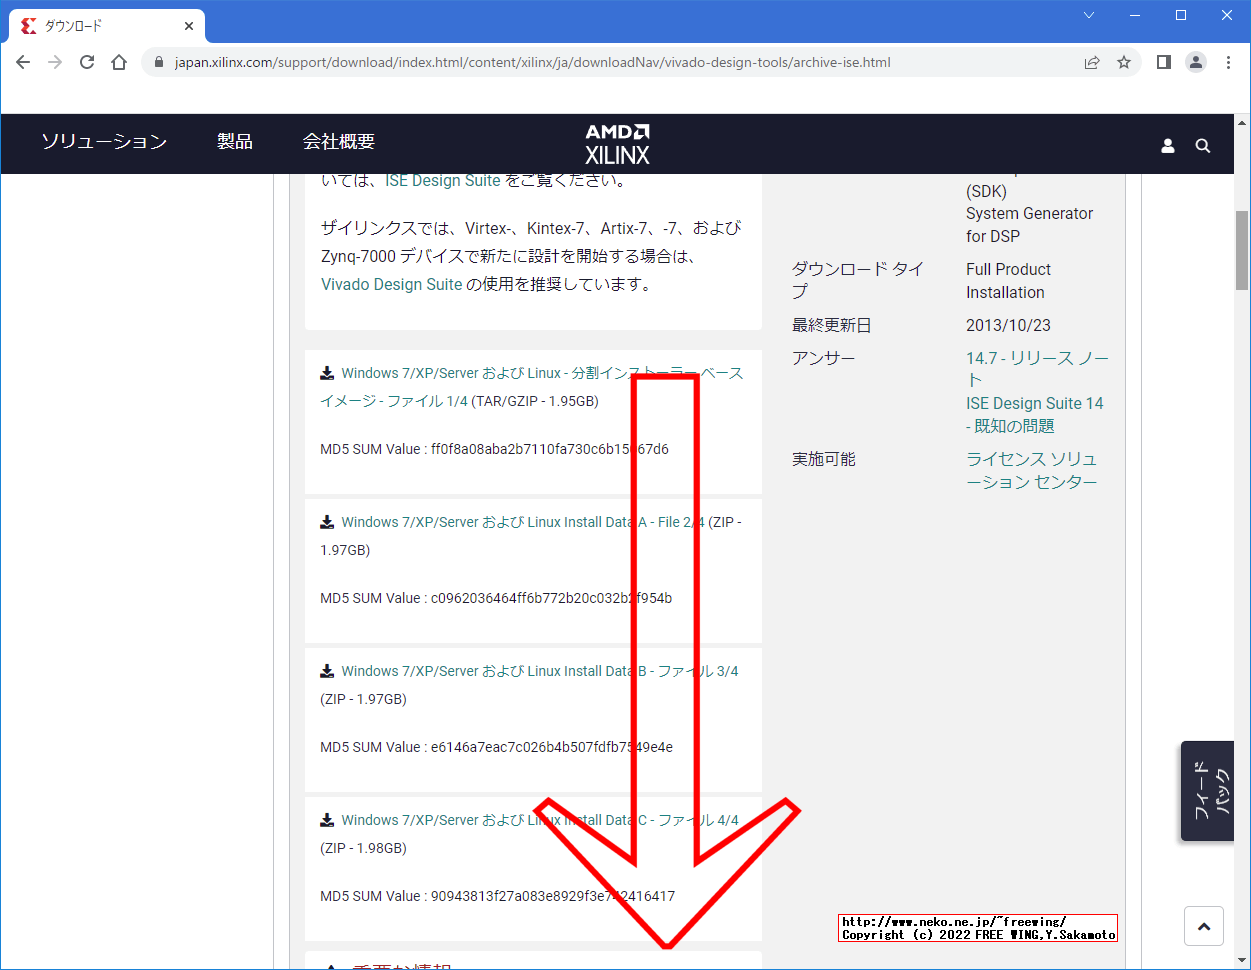This screenshot has height=970, width=1251.
Task: Click the download icon beside Install Data B ファイル 3/4
Action: tap(327, 670)
